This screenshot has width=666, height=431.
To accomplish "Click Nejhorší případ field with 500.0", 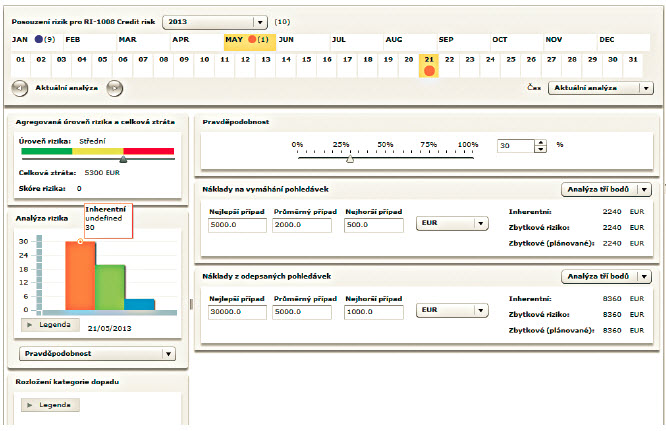I will click(374, 225).
